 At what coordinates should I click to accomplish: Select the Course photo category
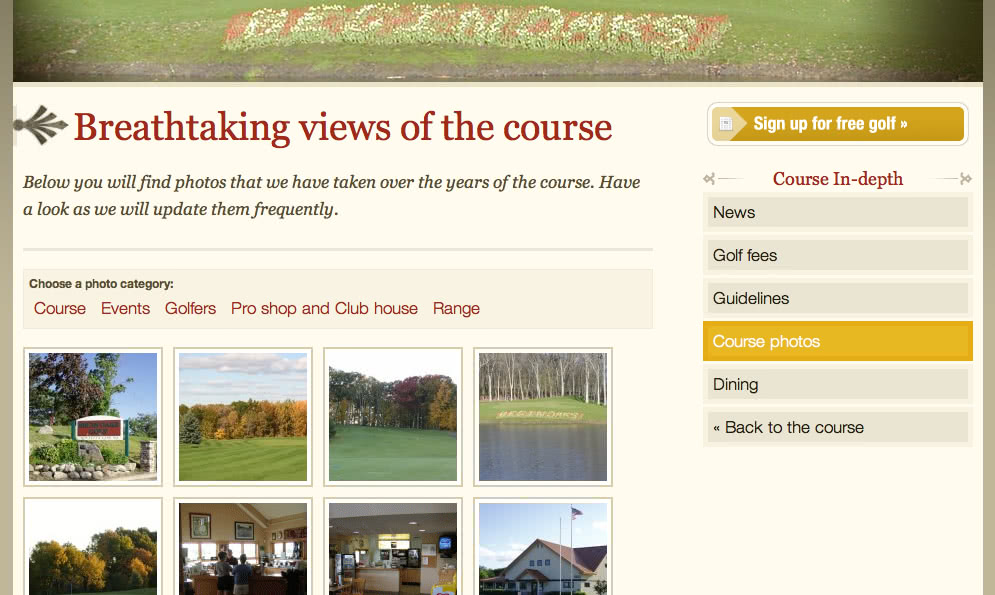60,308
